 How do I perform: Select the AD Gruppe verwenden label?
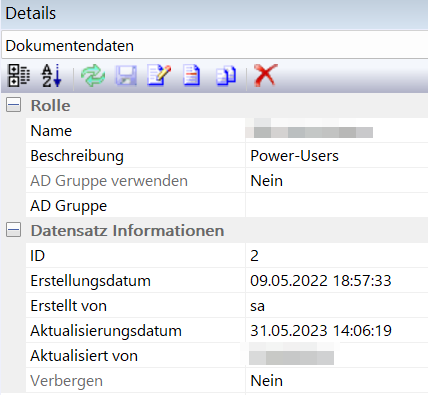109,181
